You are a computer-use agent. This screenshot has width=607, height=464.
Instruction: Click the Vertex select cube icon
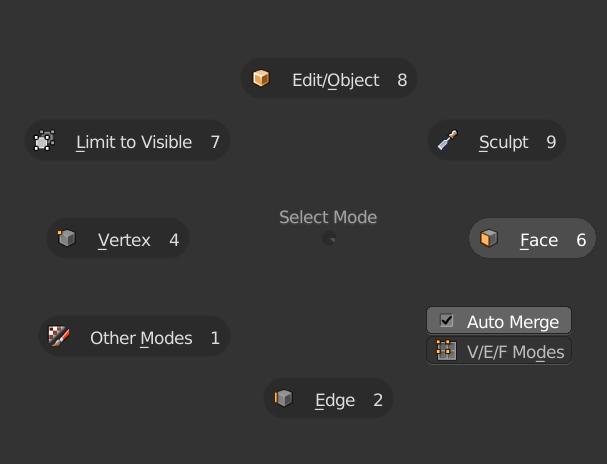pos(67,239)
